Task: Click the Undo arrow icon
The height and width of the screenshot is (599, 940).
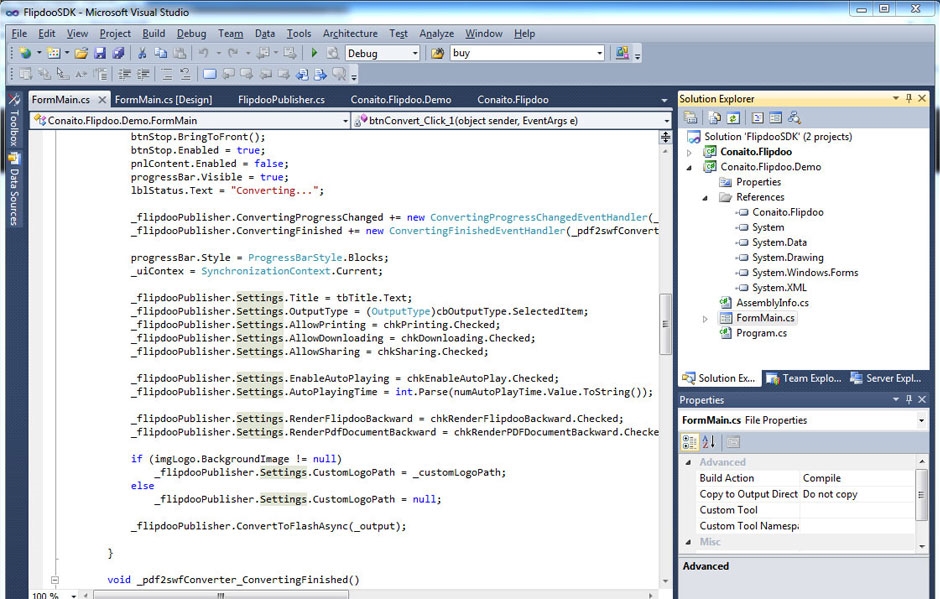Action: click(x=204, y=53)
